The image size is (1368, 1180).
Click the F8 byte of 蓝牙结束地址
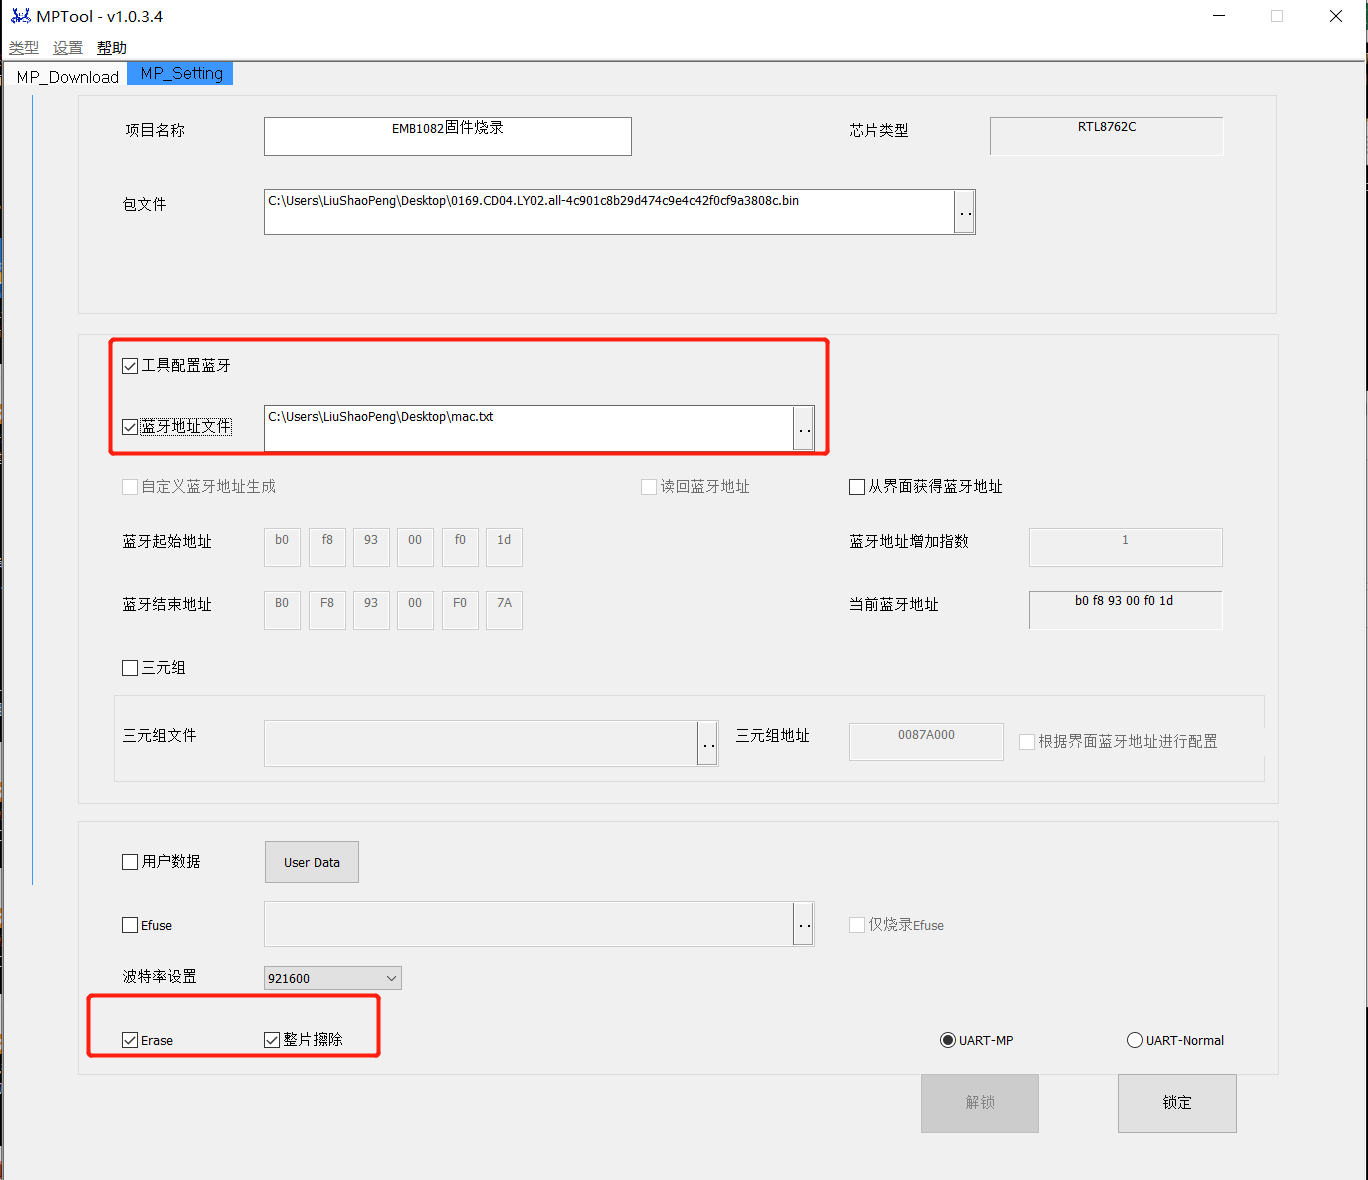[x=327, y=610]
